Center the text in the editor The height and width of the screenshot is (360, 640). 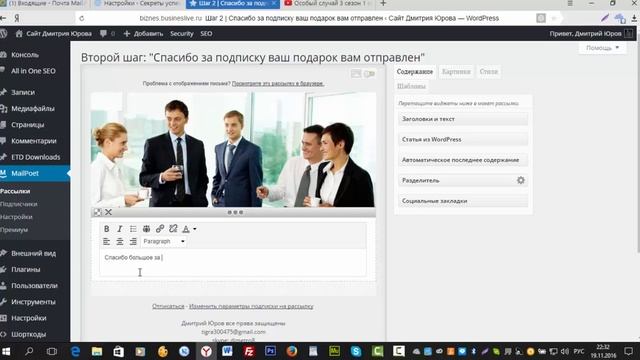(x=120, y=242)
